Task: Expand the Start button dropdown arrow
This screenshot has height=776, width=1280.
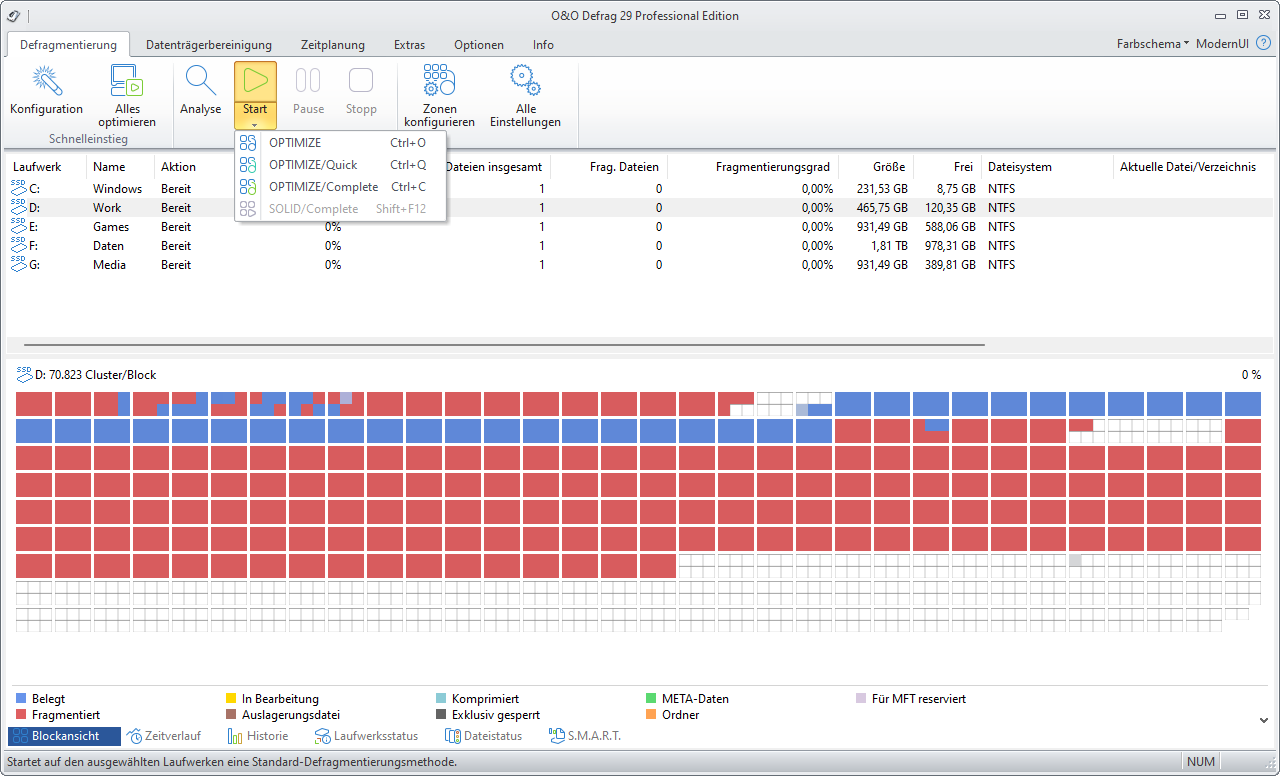Action: click(x=255, y=124)
